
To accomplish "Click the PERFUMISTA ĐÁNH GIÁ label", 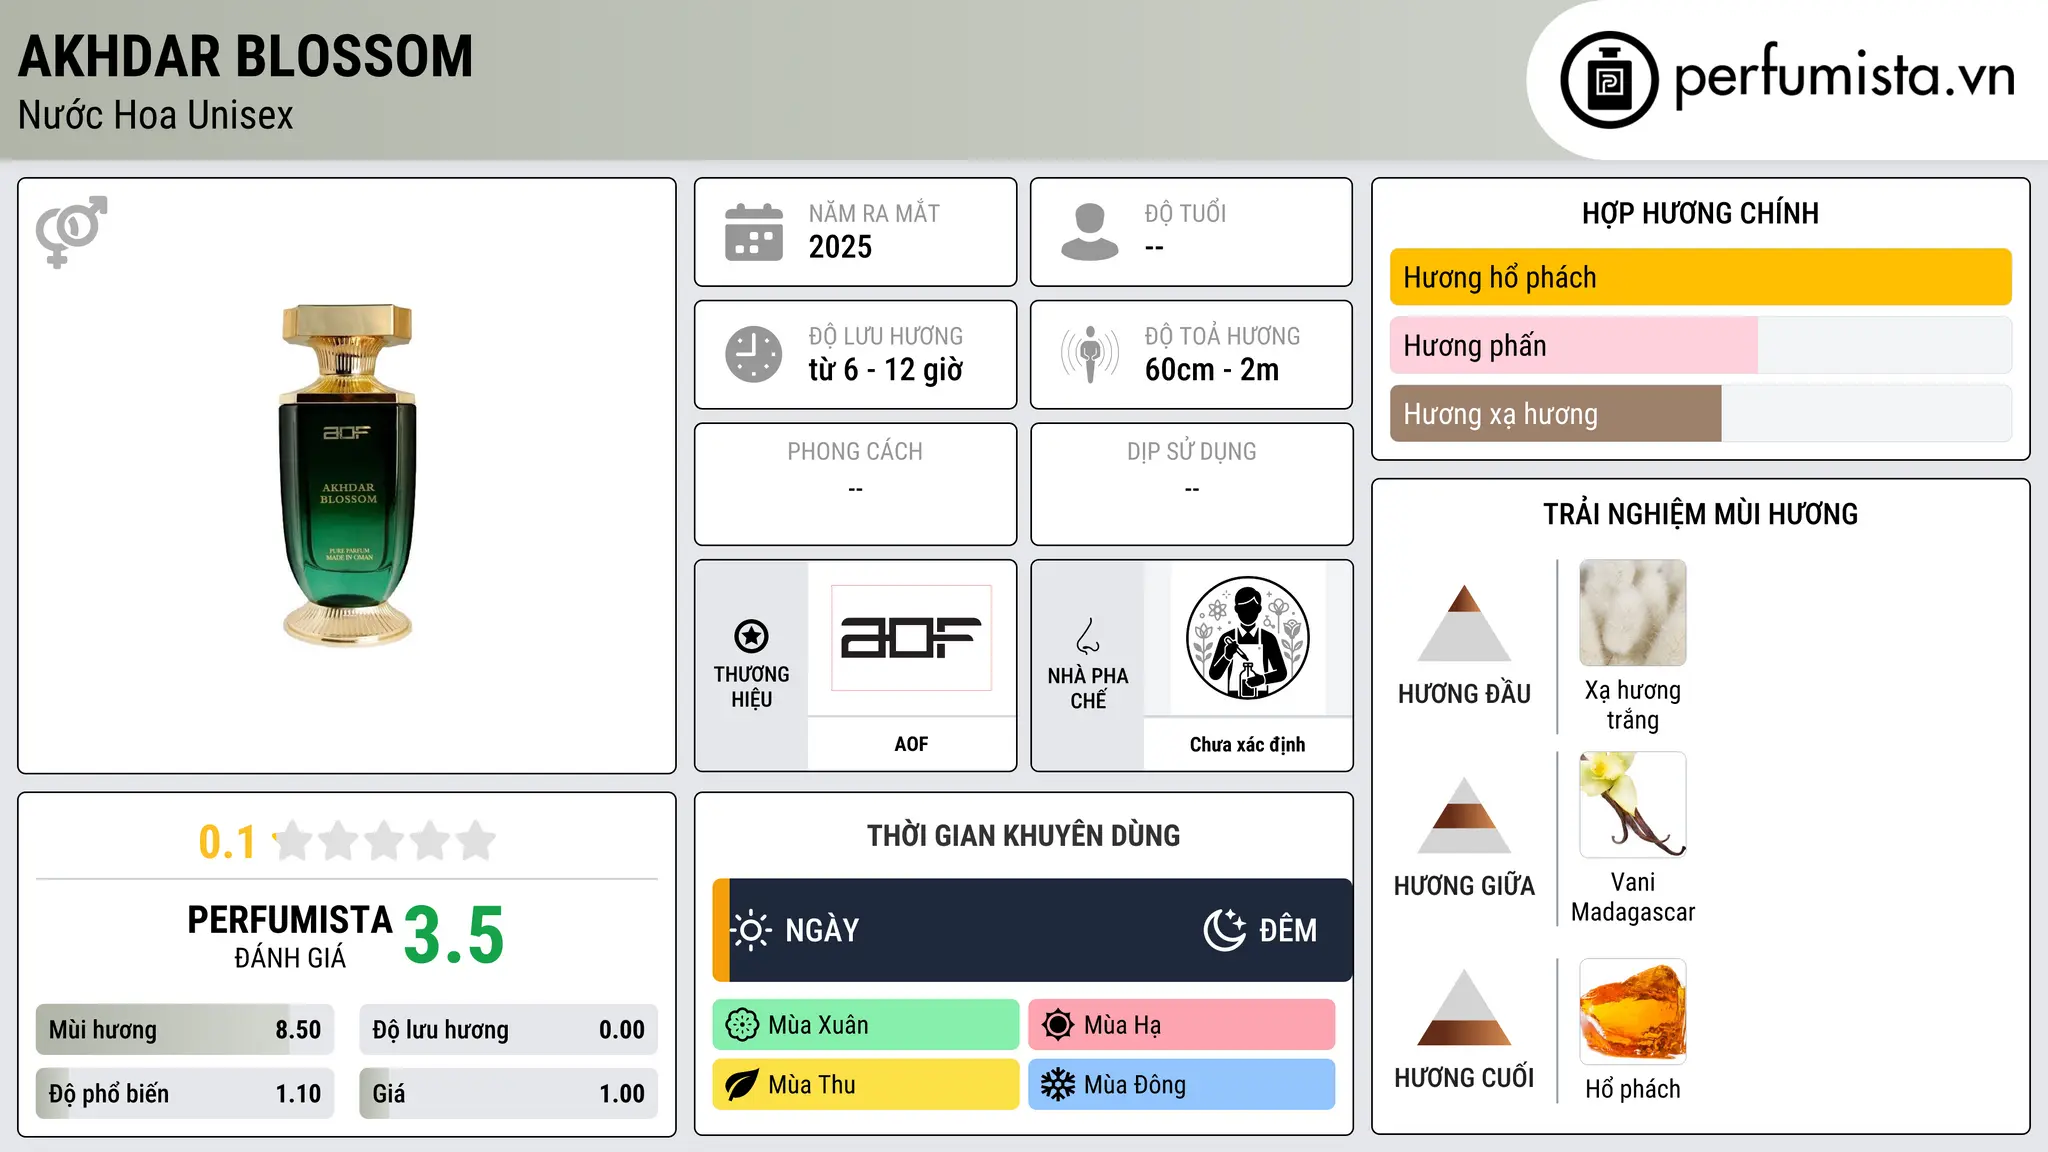I will click(x=290, y=936).
